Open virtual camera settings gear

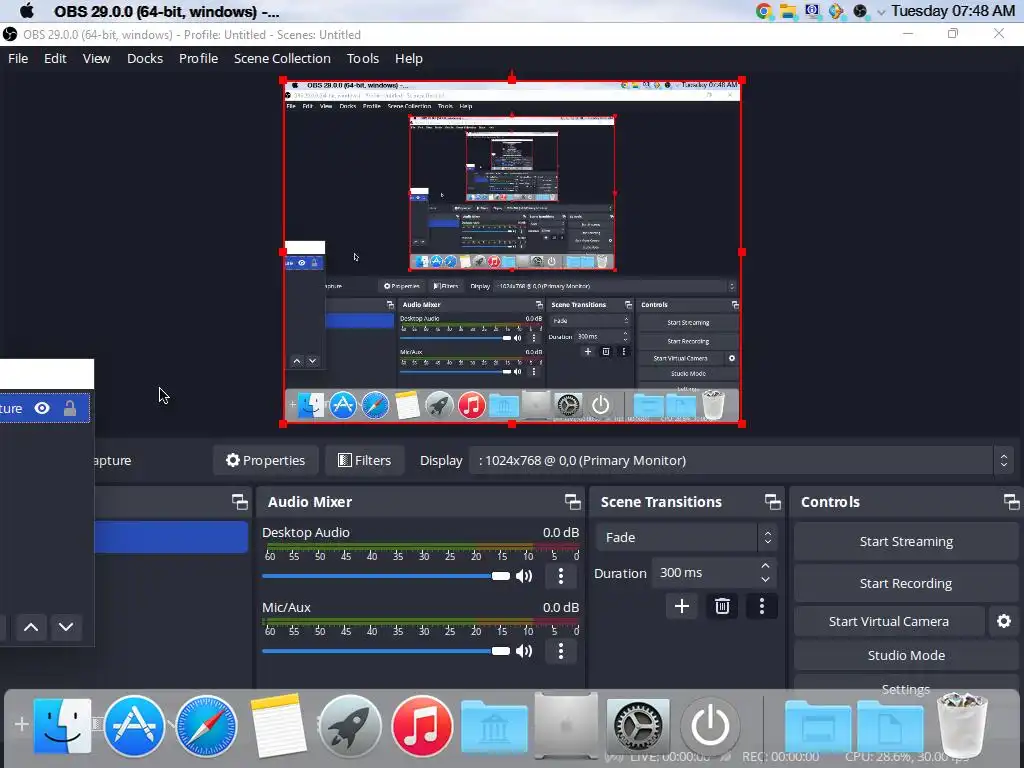coord(1004,621)
